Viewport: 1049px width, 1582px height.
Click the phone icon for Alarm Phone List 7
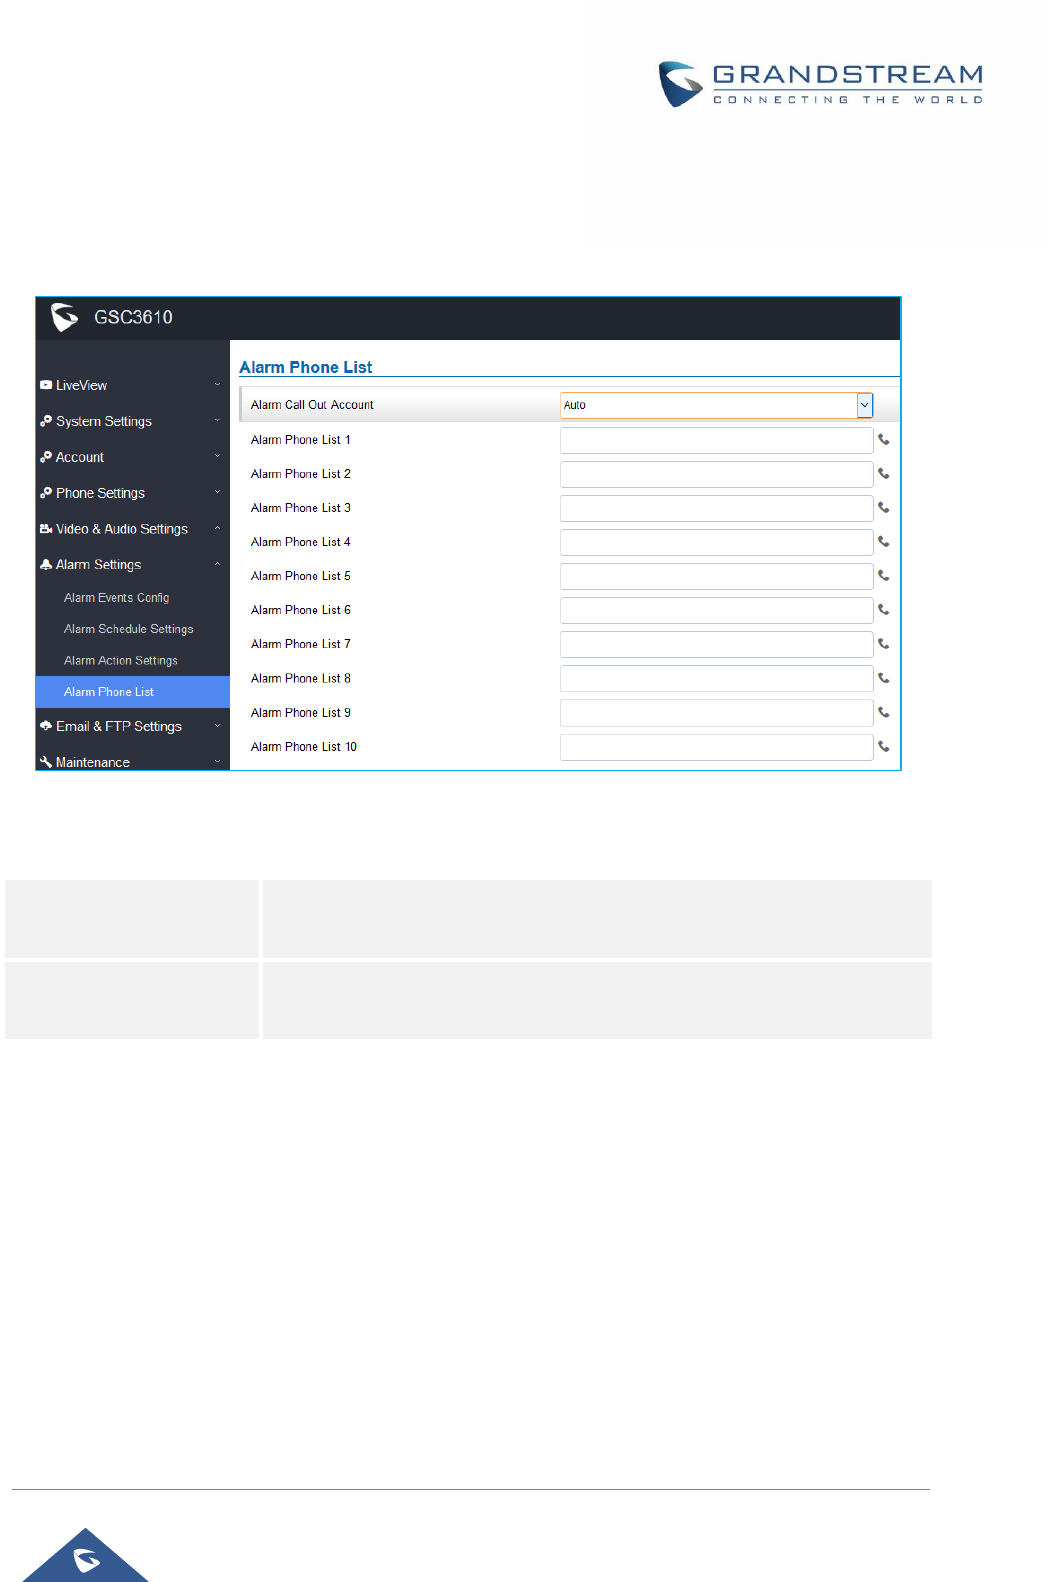[x=883, y=644]
